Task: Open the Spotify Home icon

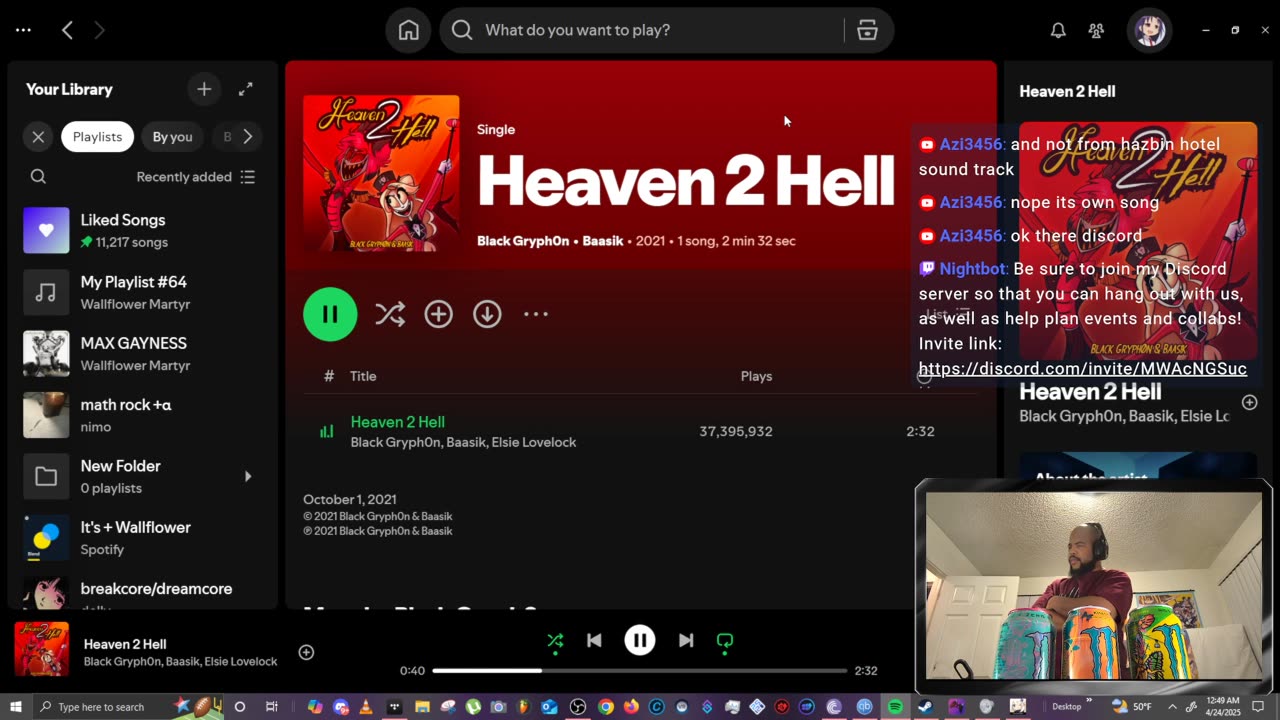Action: [408, 30]
